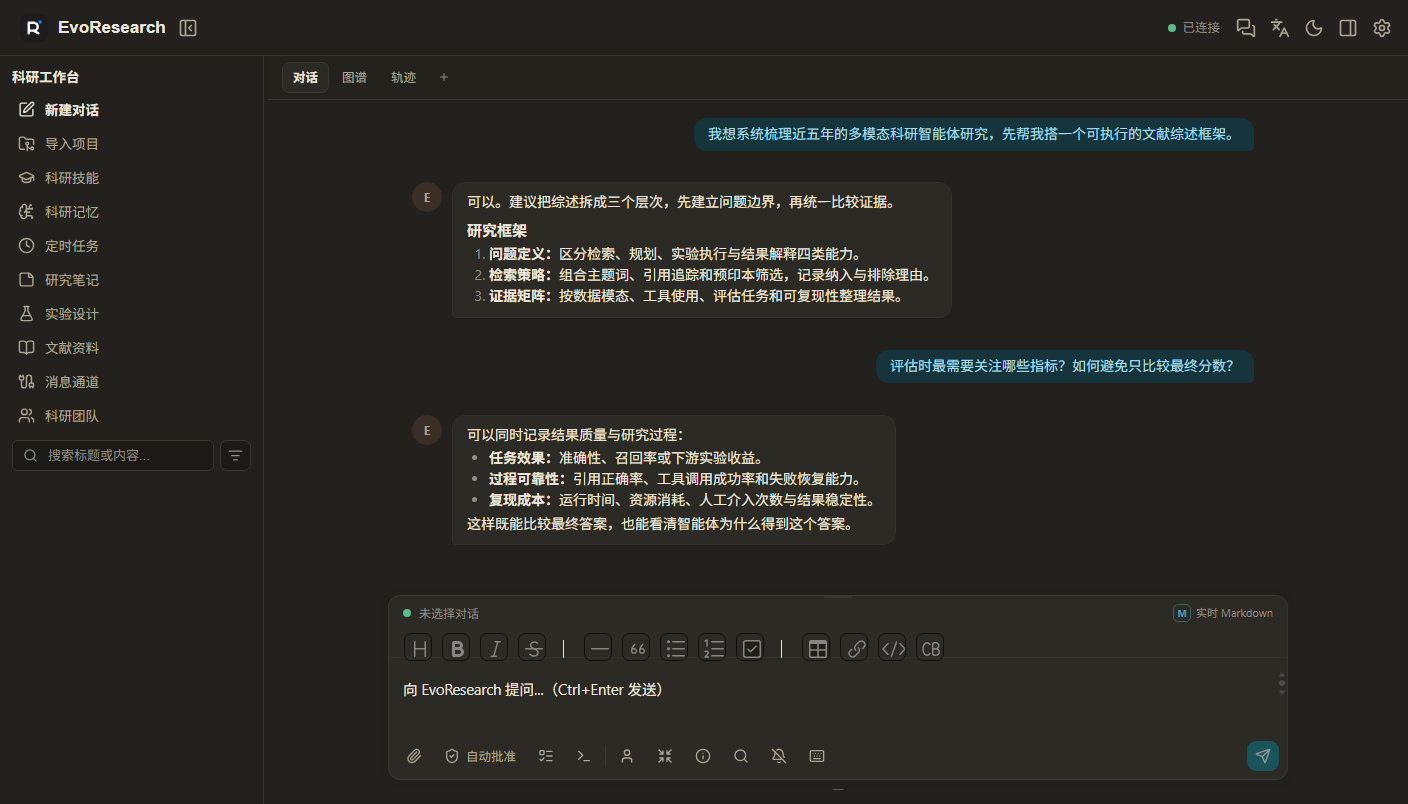Click the collapse arrows icon in composer

[x=665, y=756]
